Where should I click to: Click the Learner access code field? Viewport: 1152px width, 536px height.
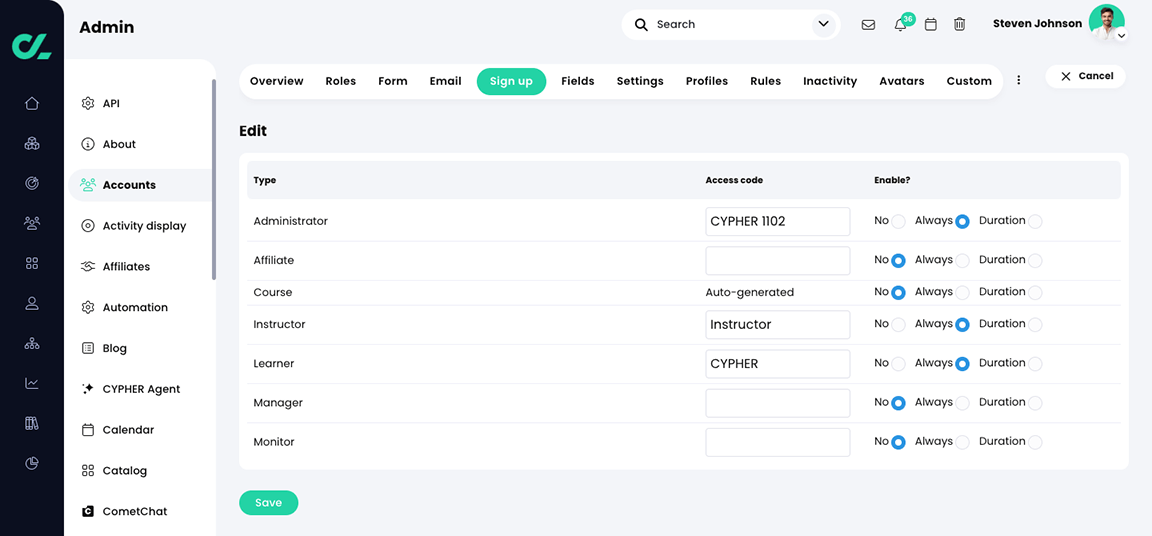pos(777,363)
